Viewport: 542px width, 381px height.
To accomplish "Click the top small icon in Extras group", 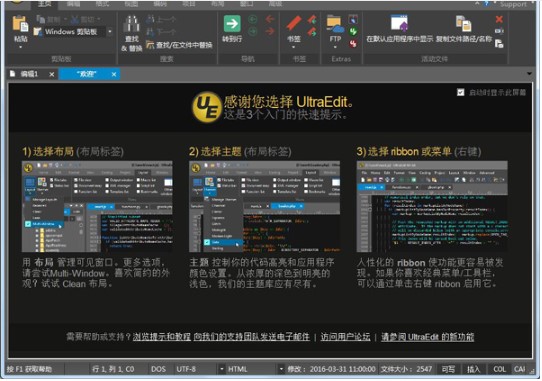I will pos(353,19).
